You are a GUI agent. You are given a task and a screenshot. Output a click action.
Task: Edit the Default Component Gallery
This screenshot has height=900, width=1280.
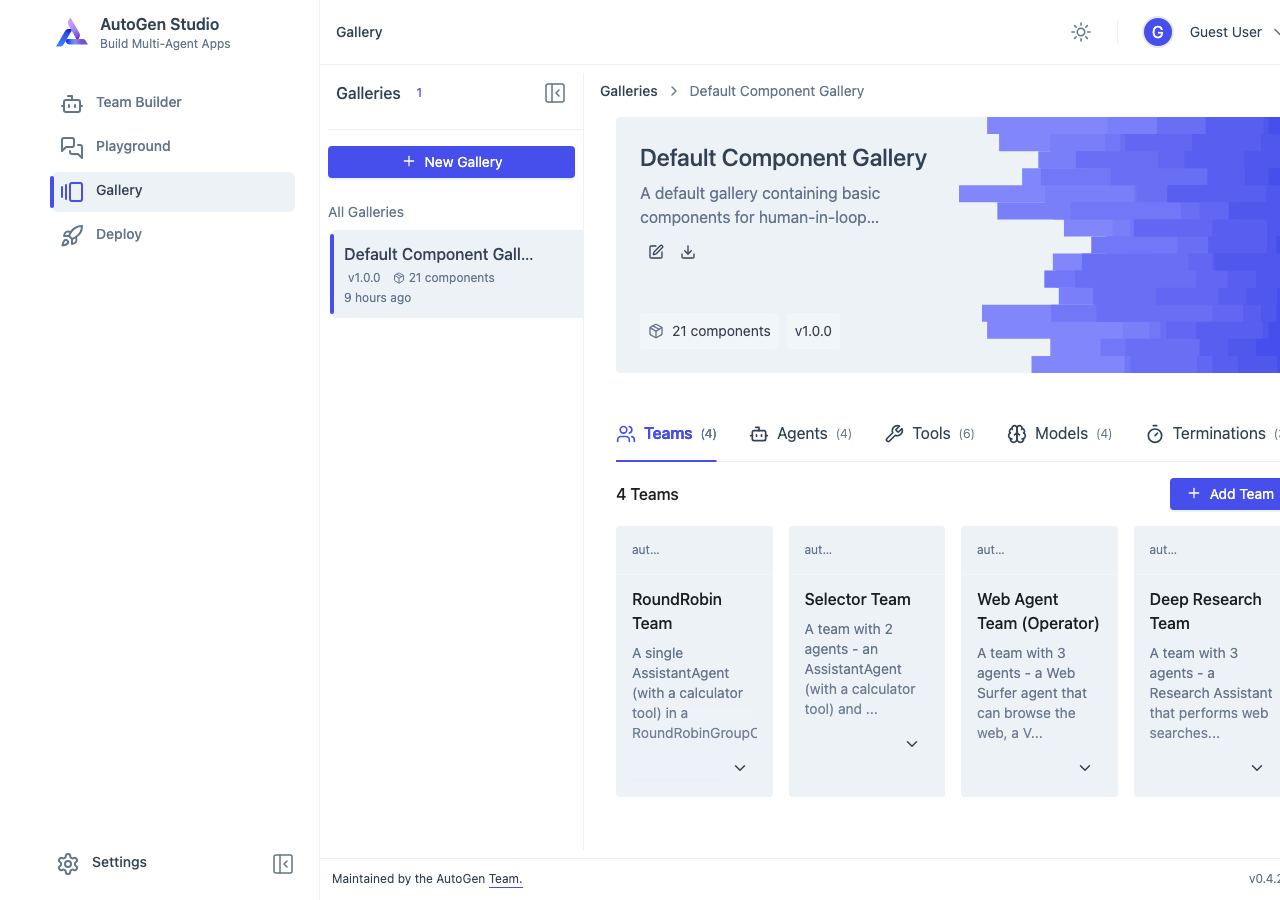[656, 252]
